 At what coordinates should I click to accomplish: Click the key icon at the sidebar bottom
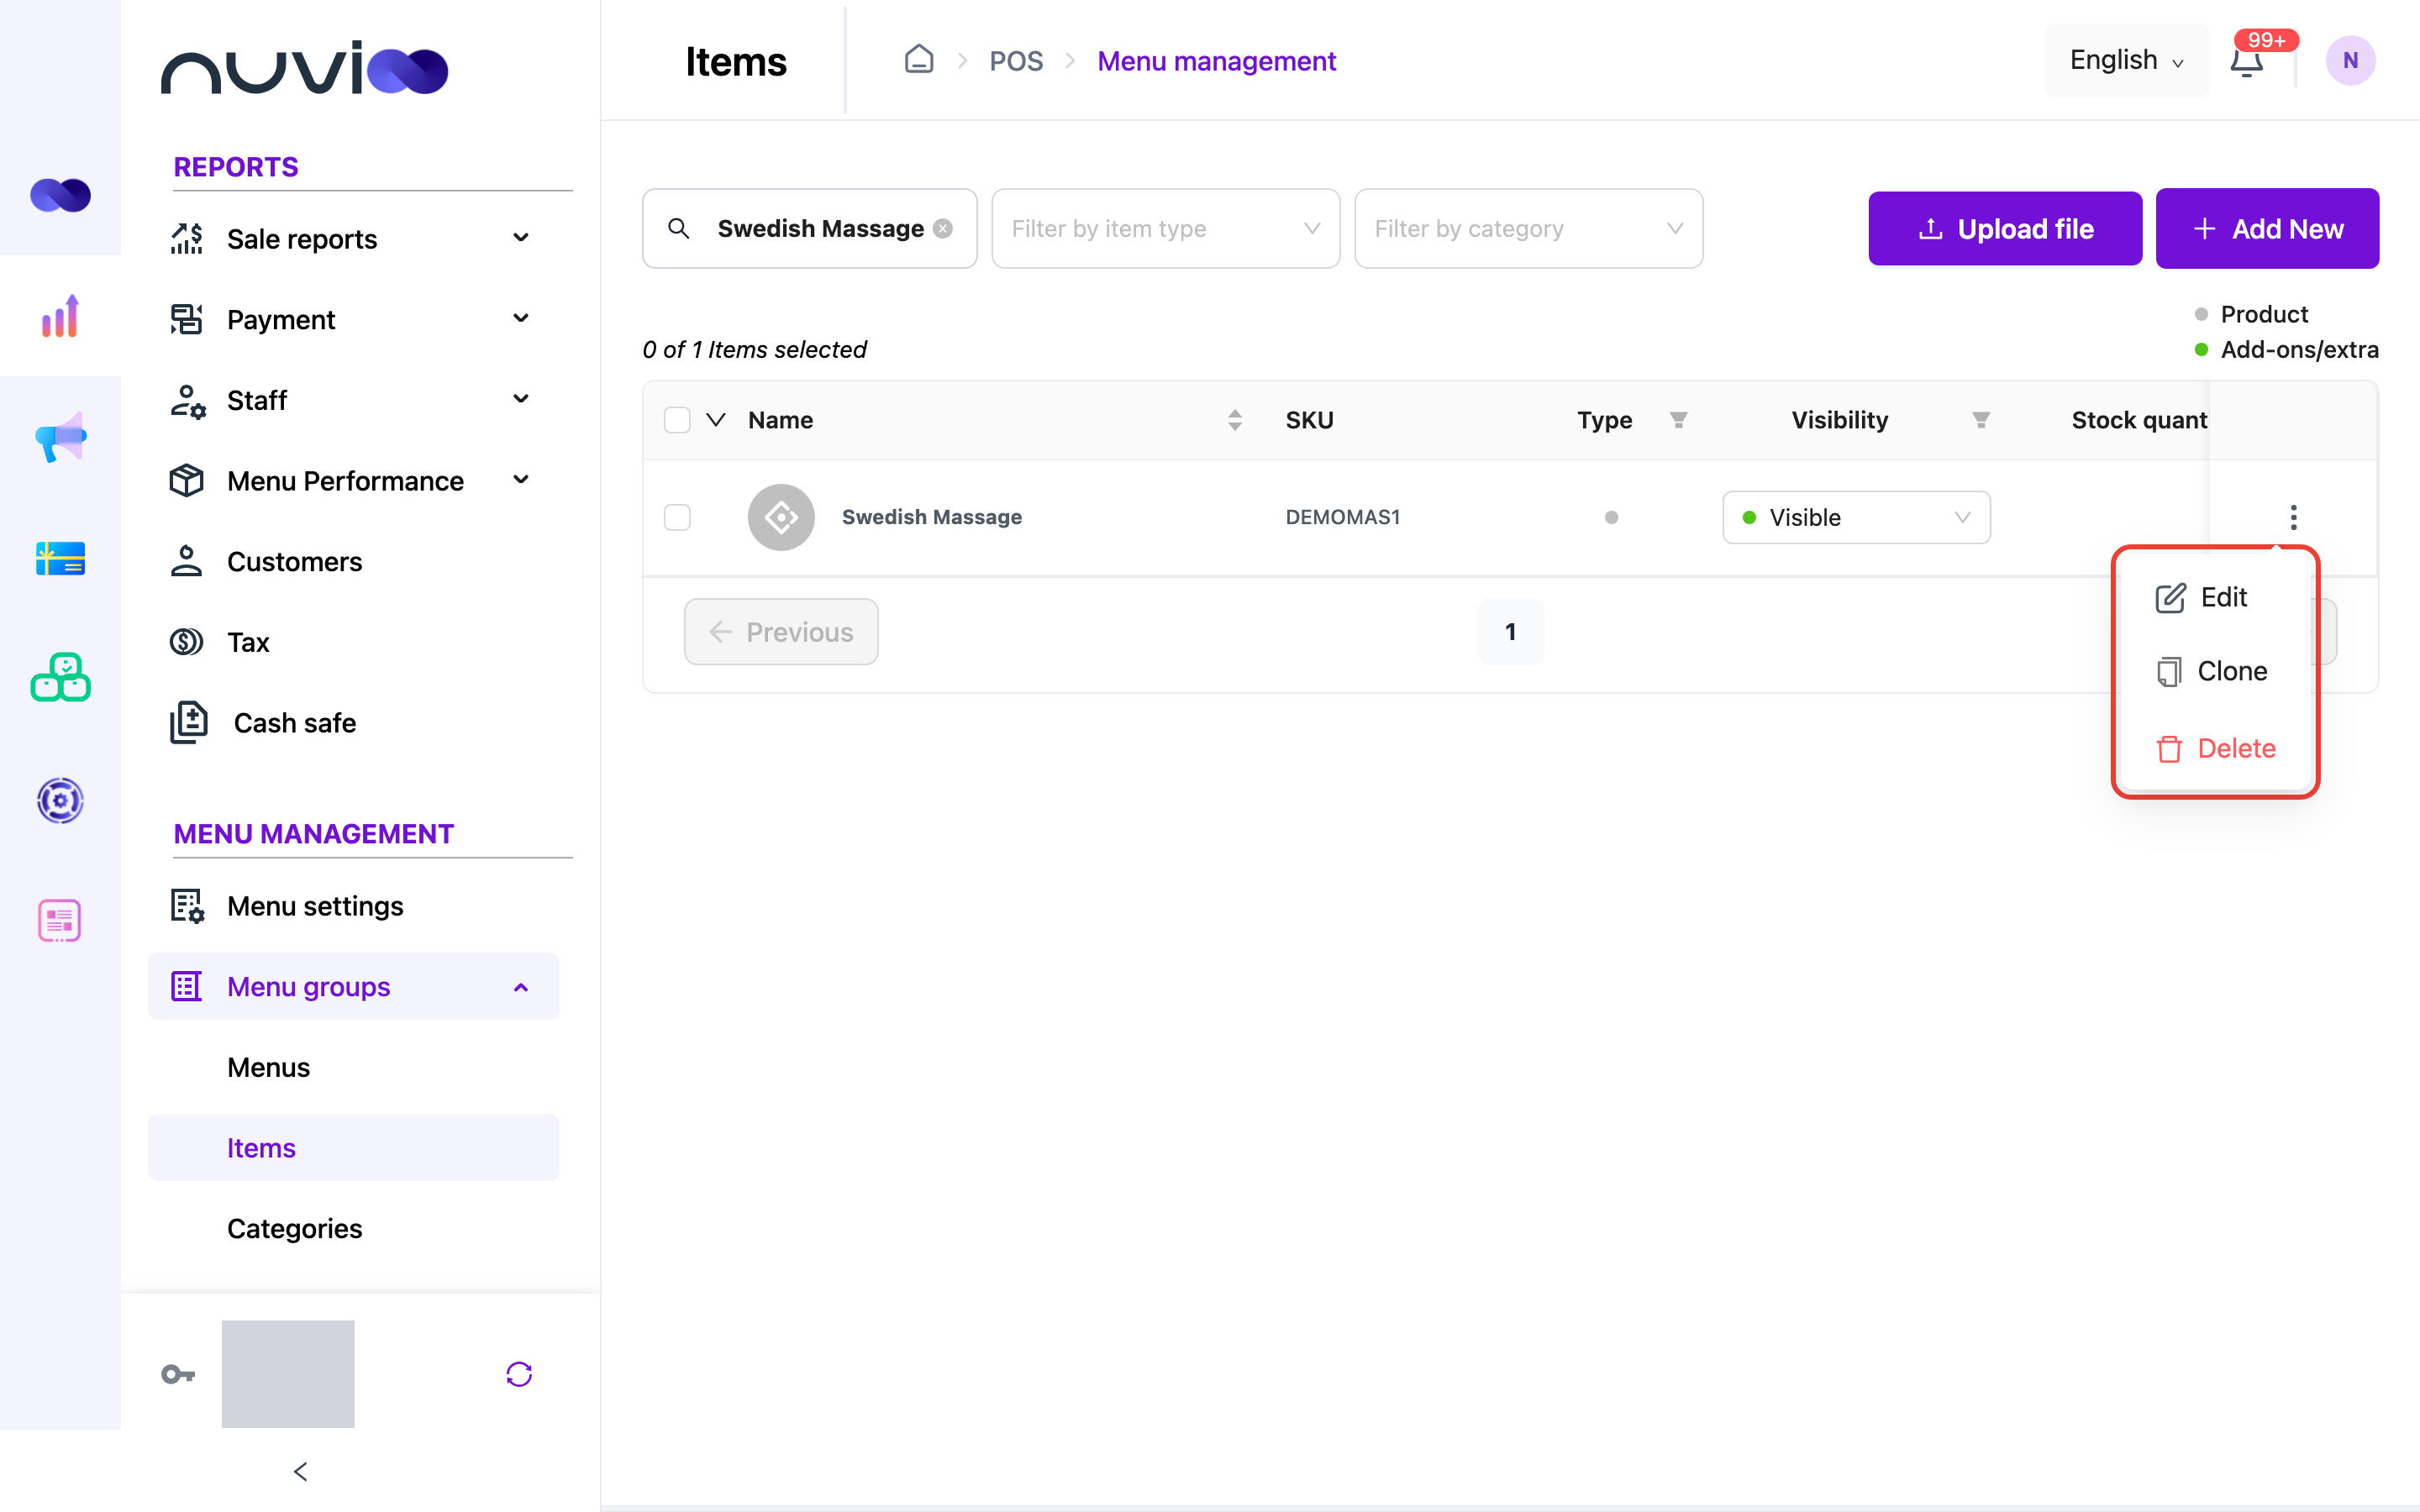(178, 1374)
